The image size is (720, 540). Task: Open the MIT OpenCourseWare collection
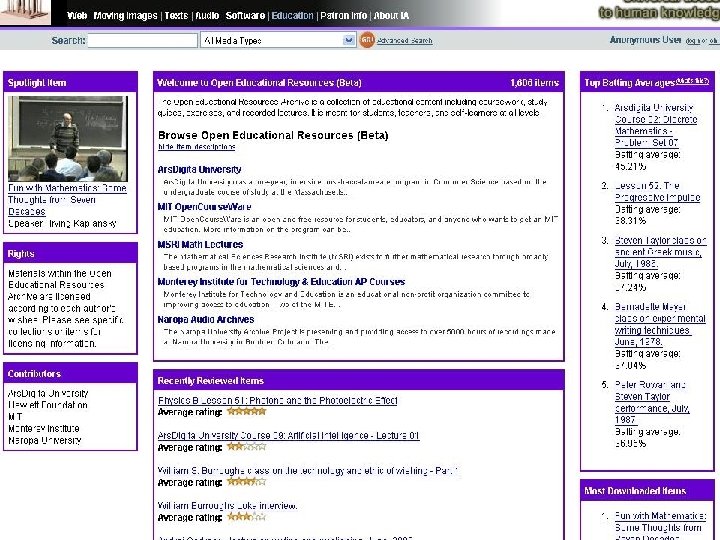pyautogui.click(x=204, y=207)
